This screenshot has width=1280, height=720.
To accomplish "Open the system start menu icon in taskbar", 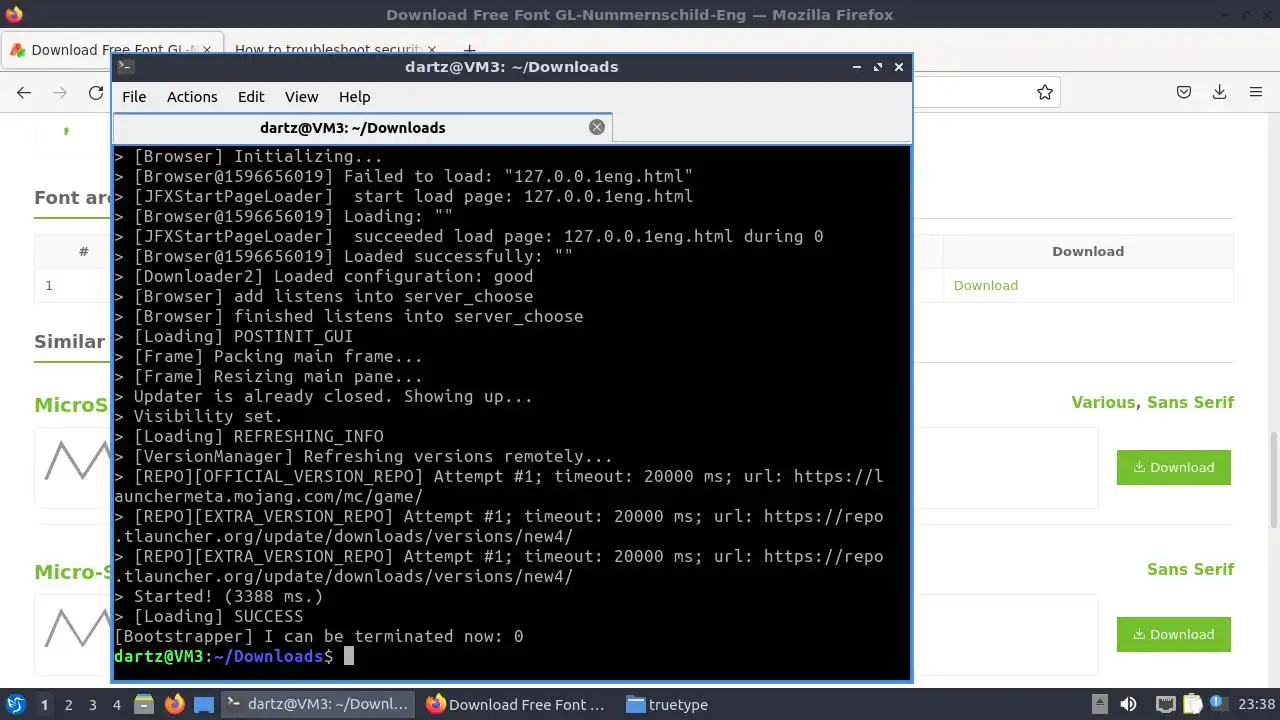I will [x=16, y=704].
